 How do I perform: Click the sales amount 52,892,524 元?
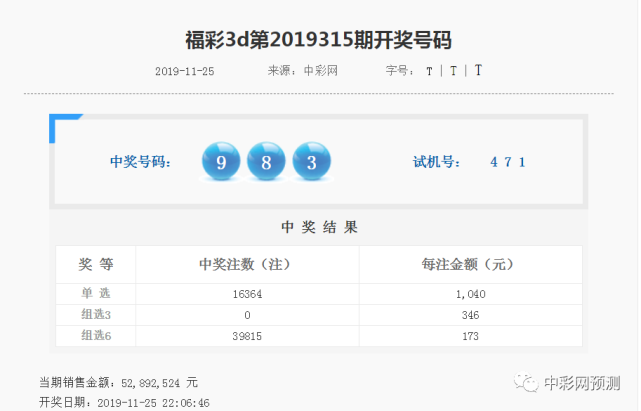click(x=159, y=383)
